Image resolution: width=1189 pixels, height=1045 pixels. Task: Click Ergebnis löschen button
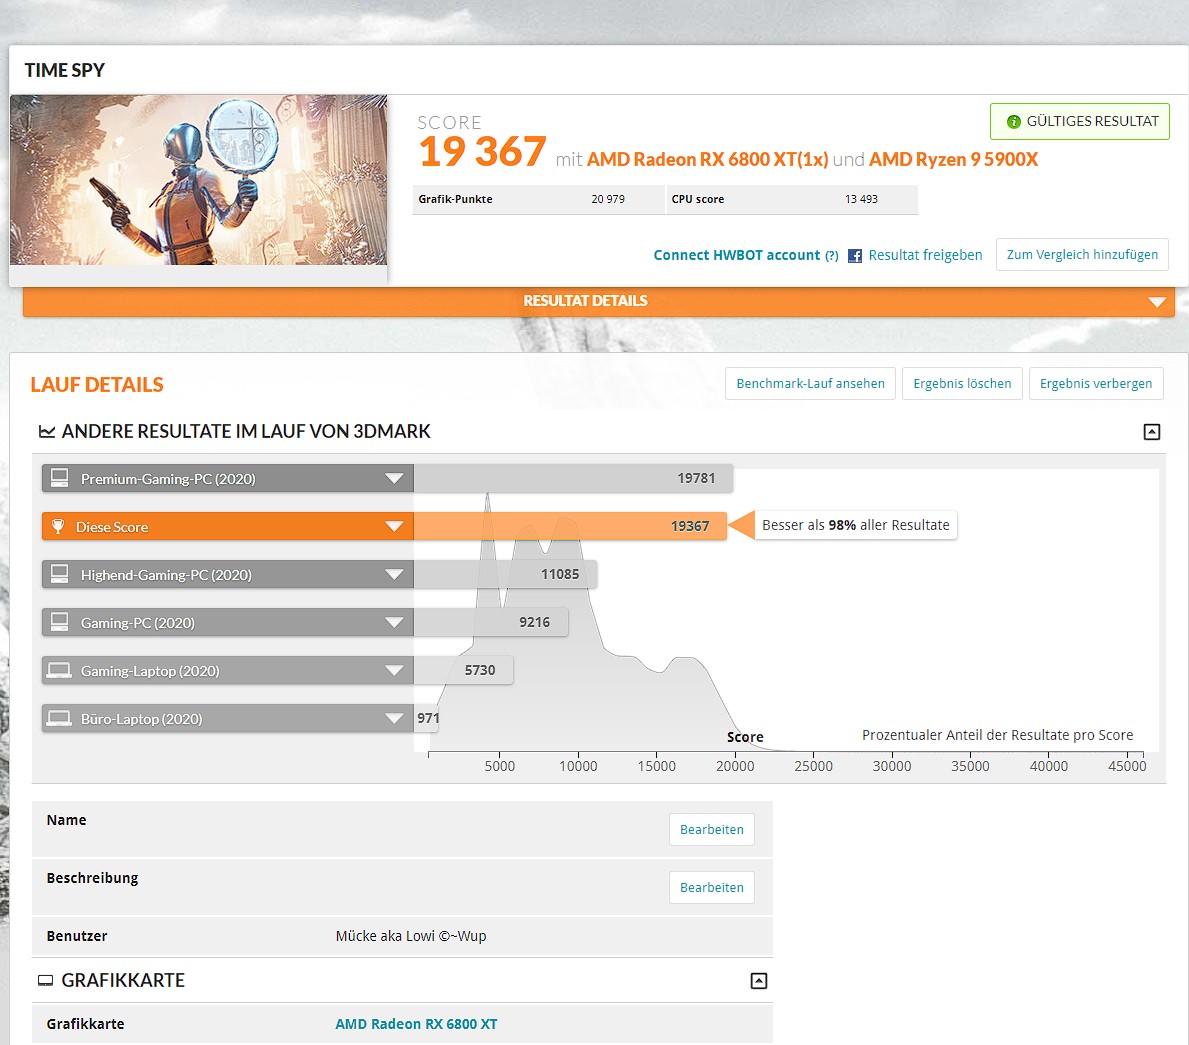coord(962,384)
